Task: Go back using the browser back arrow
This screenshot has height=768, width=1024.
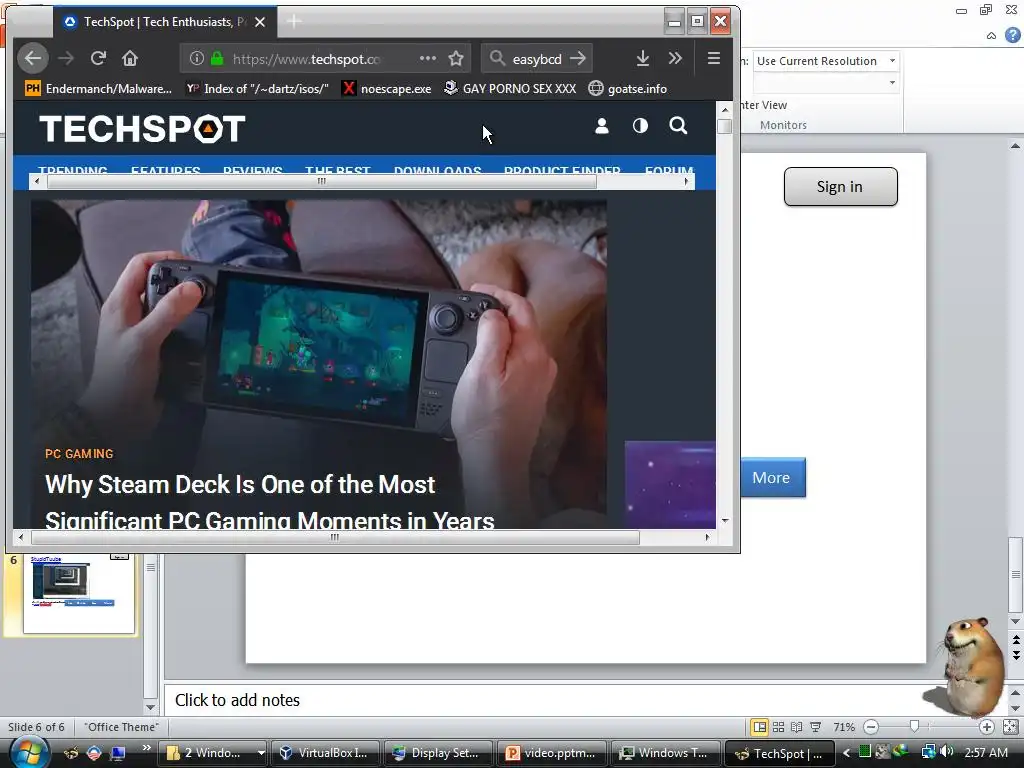Action: pos(33,58)
